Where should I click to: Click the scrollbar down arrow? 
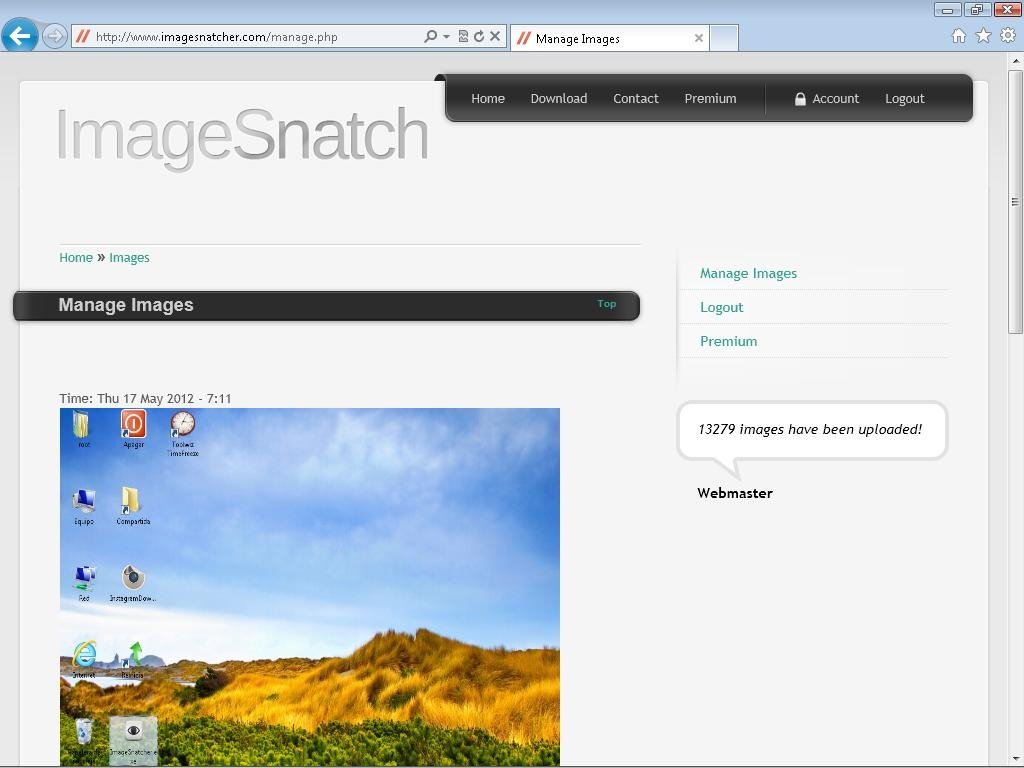[1015, 759]
